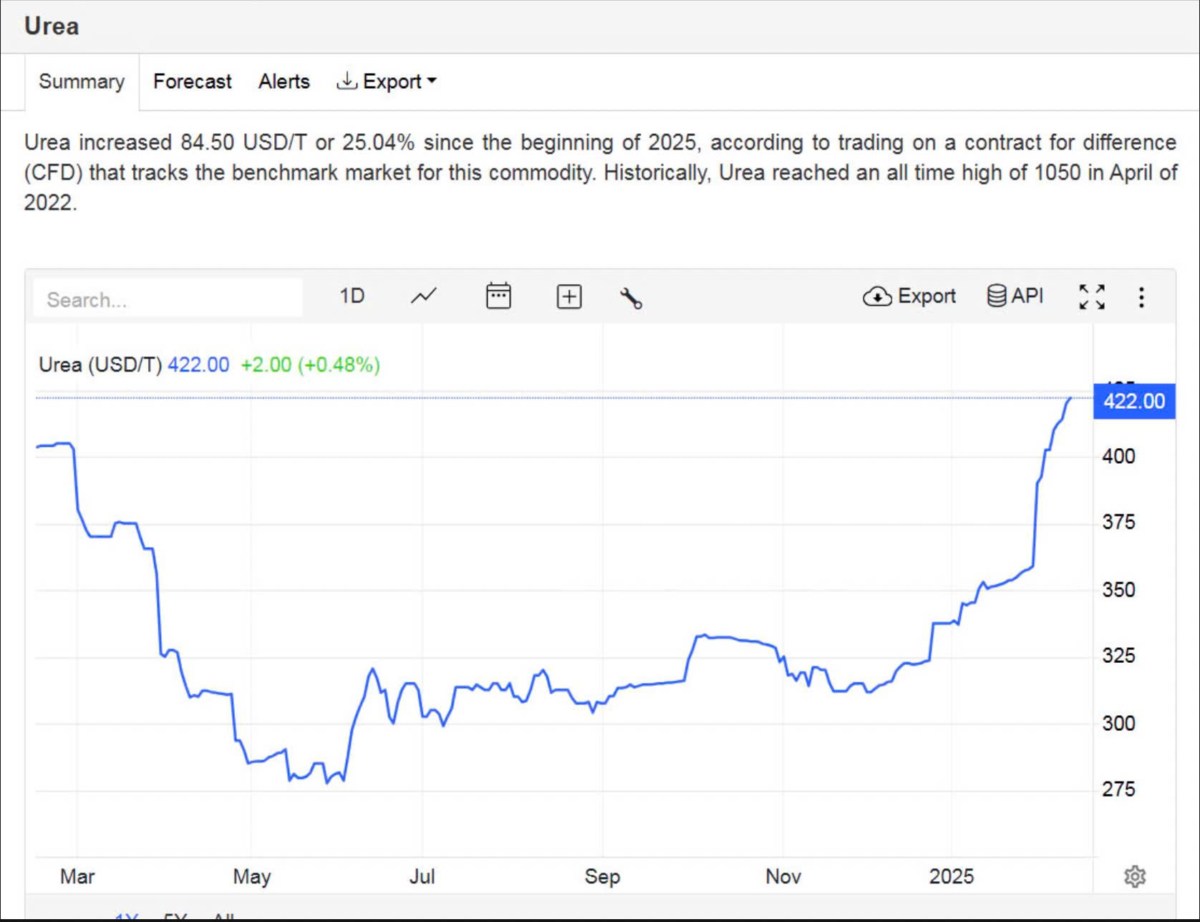Screen dimensions: 1200x922
Task: Toggle fullscreen chart view
Action: pyautogui.click(x=1092, y=297)
